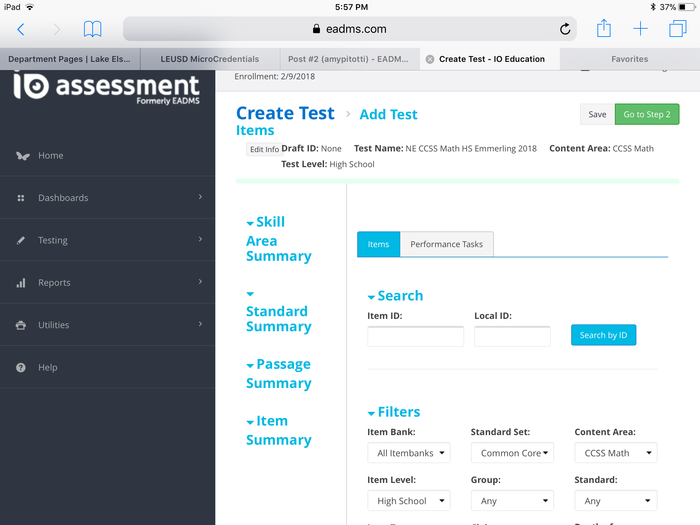Focus the Item ID input field

click(415, 336)
